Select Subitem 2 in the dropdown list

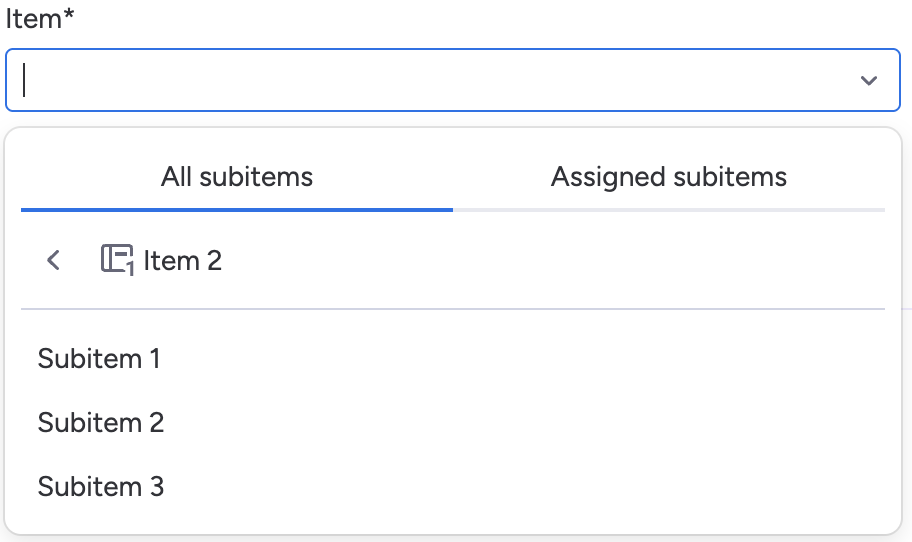[x=101, y=423]
